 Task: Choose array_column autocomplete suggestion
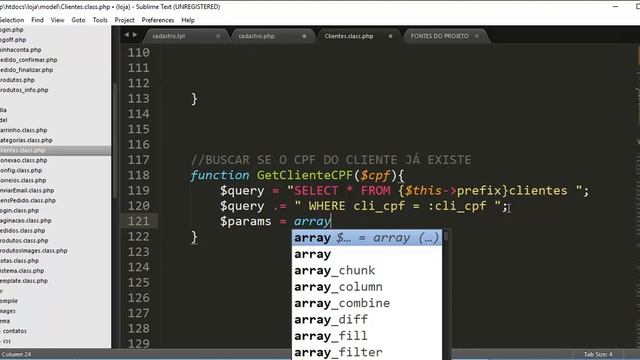(367, 287)
